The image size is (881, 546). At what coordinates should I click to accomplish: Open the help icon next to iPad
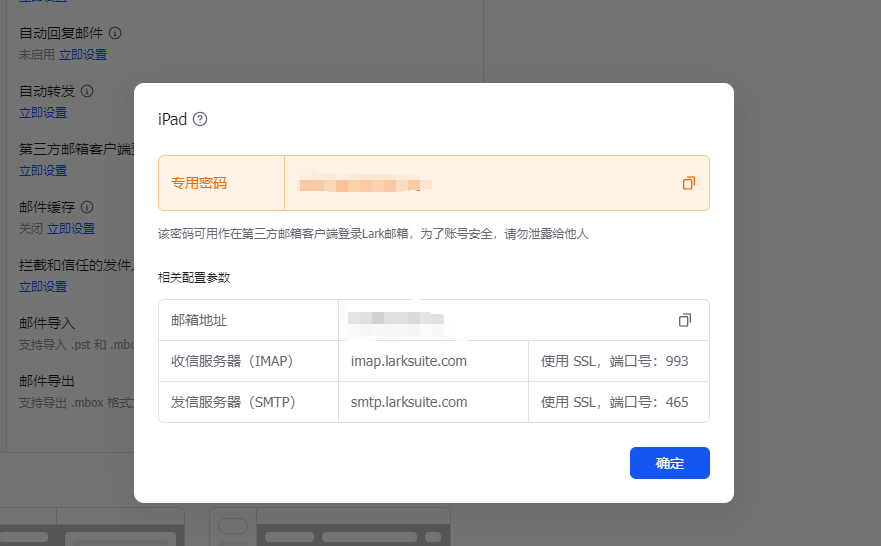coord(200,119)
